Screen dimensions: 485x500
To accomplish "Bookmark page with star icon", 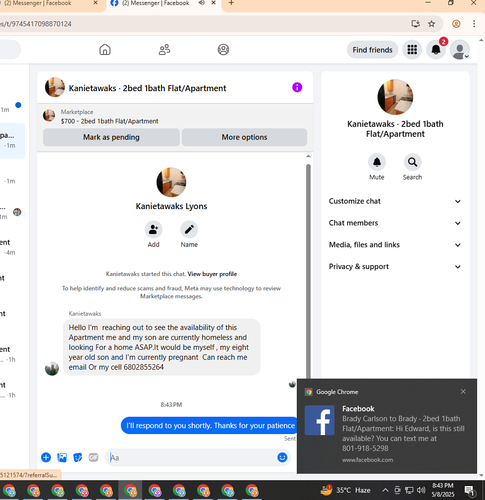I will [x=432, y=24].
